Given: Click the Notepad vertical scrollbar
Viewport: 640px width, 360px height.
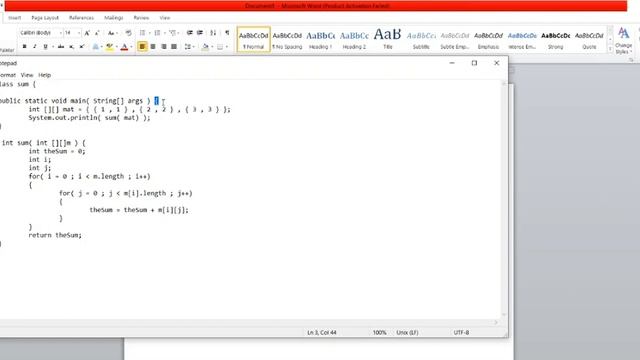Looking at the screenshot, I should coord(504,199).
